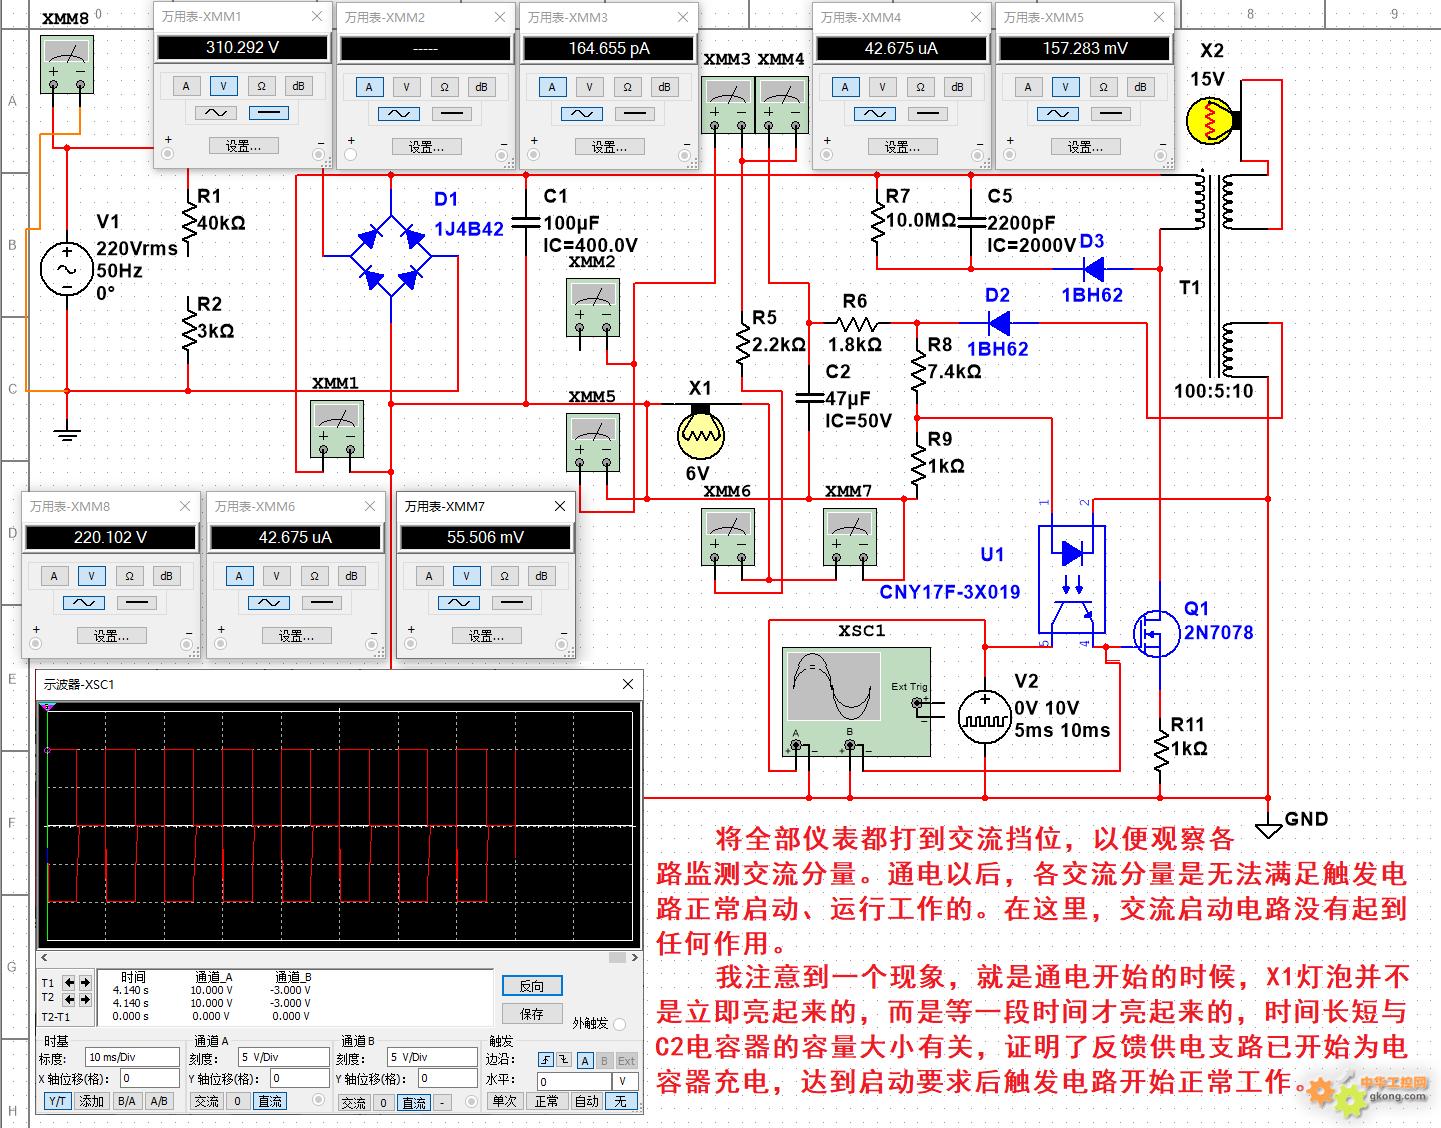Set XMM1 multimeter to AC sine mode
1441x1128 pixels.
coord(215,113)
